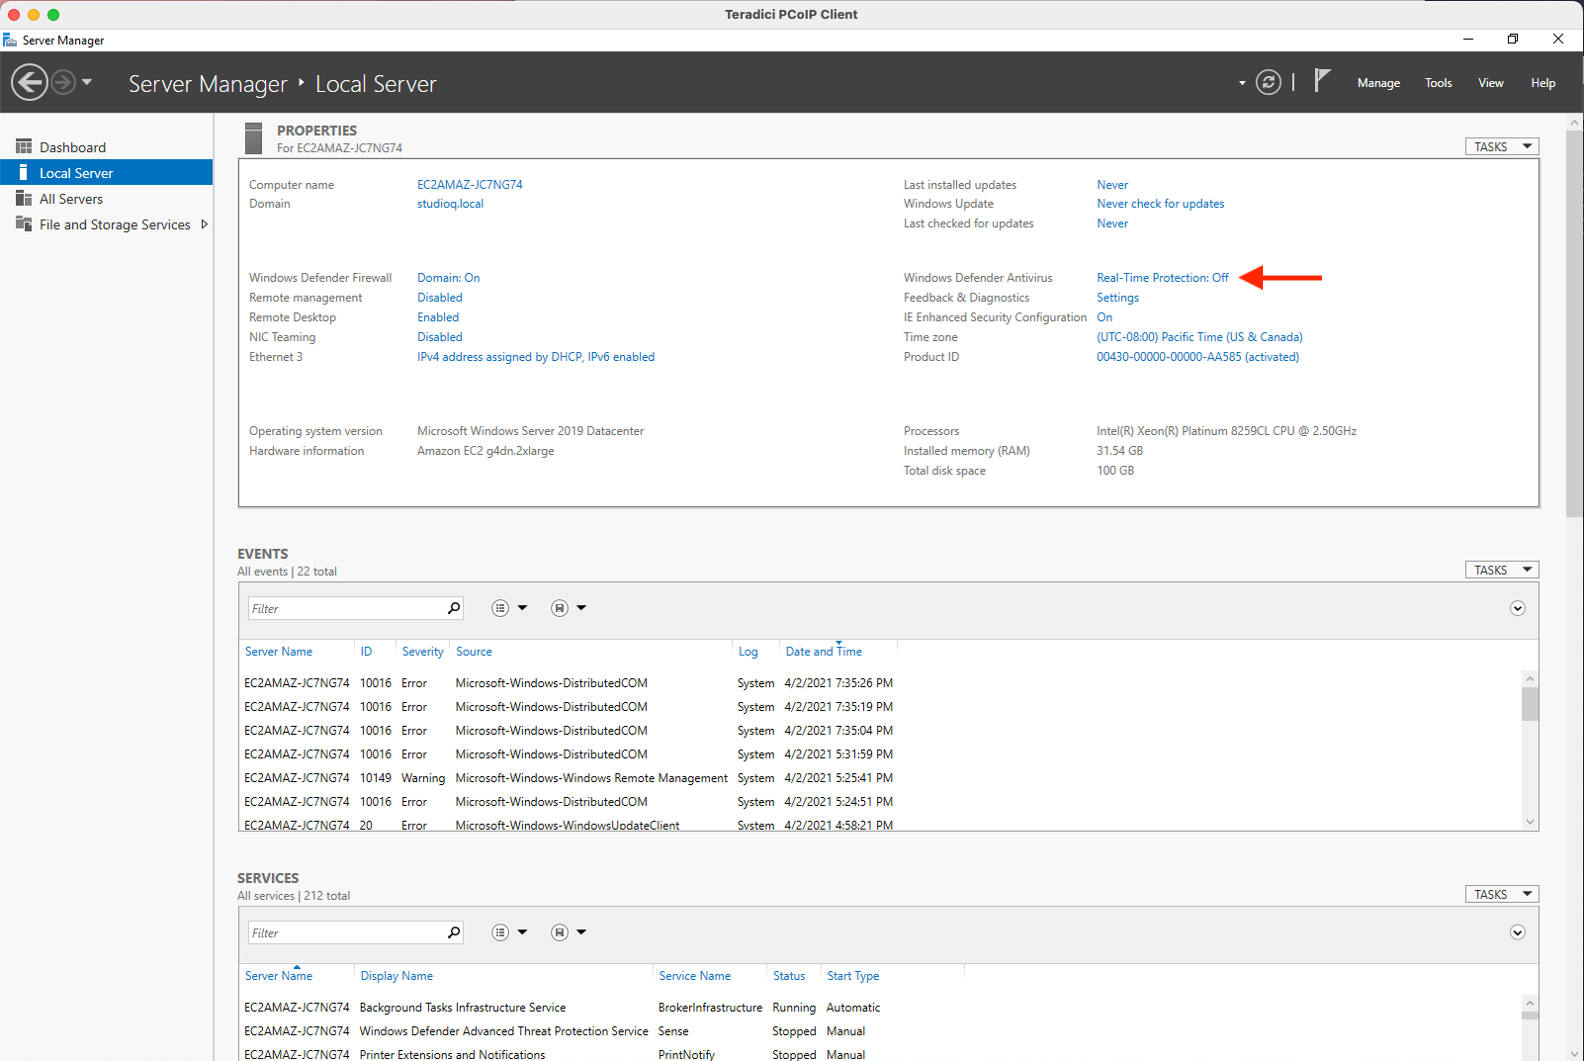
Task: Select the Windows Remote Management warning event
Action: [x=880, y=778]
